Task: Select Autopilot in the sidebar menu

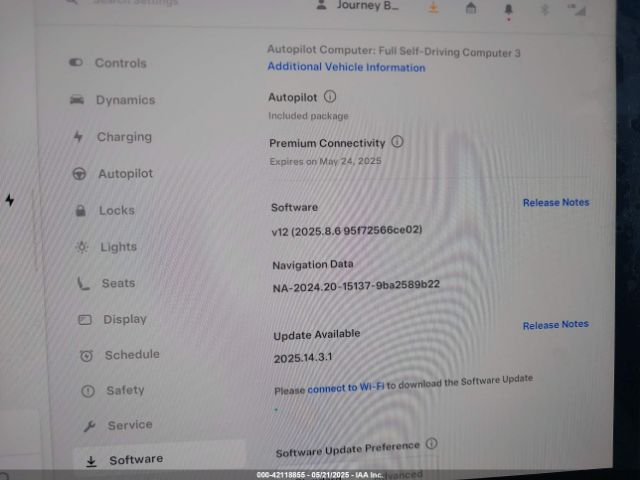Action: [x=125, y=174]
